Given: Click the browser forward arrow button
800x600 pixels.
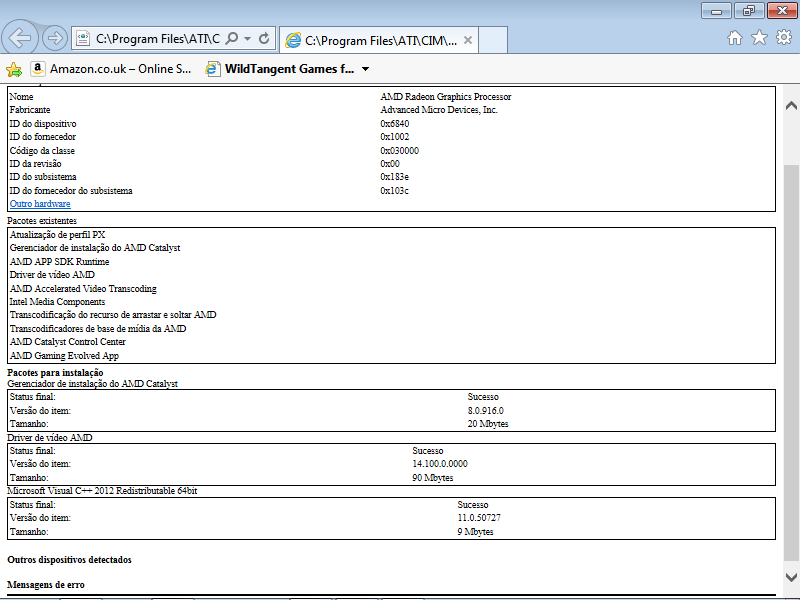Looking at the screenshot, I should (55, 39).
